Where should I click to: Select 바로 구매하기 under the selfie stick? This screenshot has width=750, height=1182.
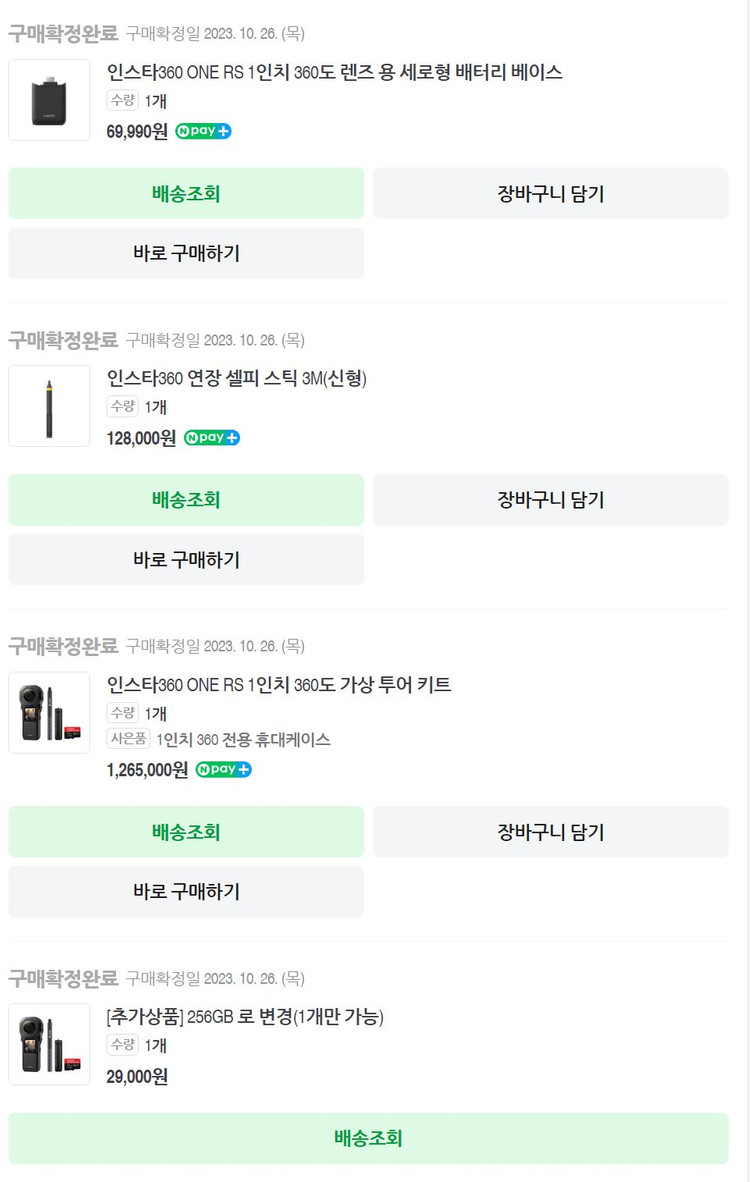pos(186,560)
